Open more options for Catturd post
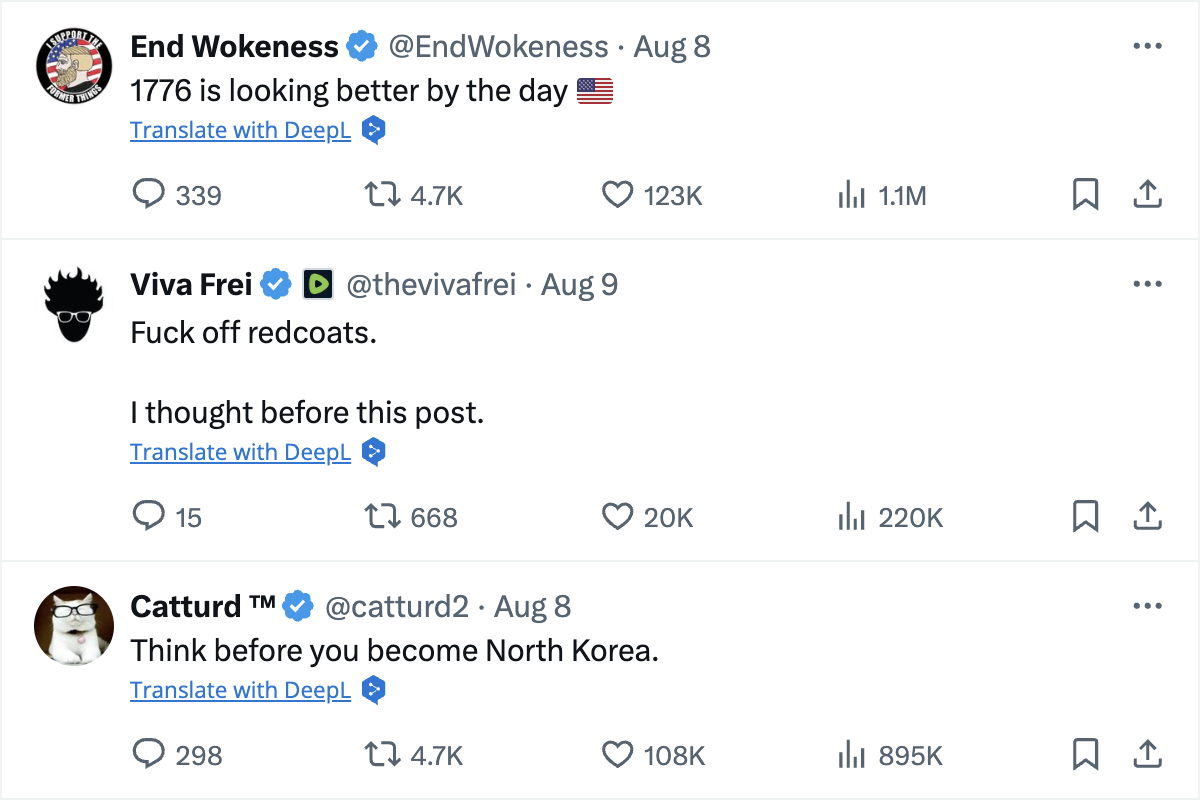 point(1147,607)
